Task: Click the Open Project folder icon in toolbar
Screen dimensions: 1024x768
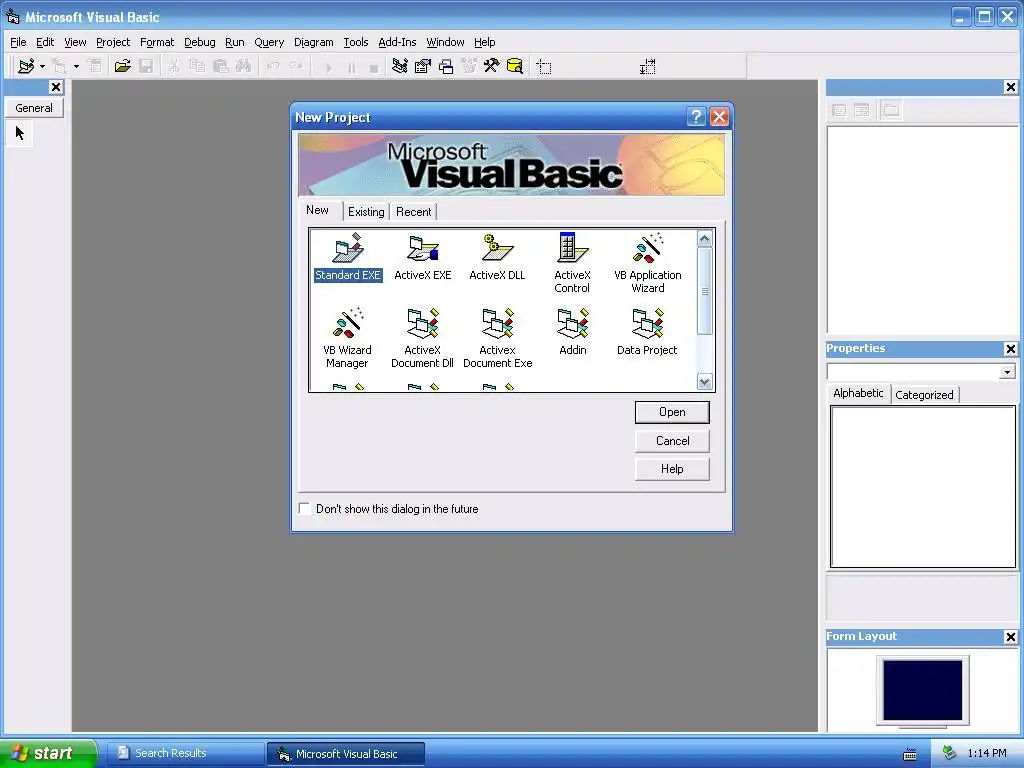Action: (122, 66)
